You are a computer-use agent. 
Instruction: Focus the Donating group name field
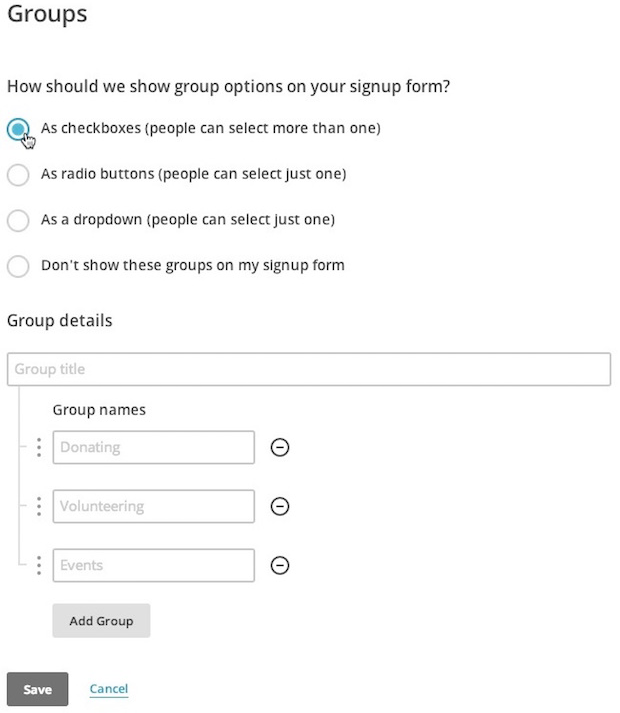pyautogui.click(x=154, y=447)
